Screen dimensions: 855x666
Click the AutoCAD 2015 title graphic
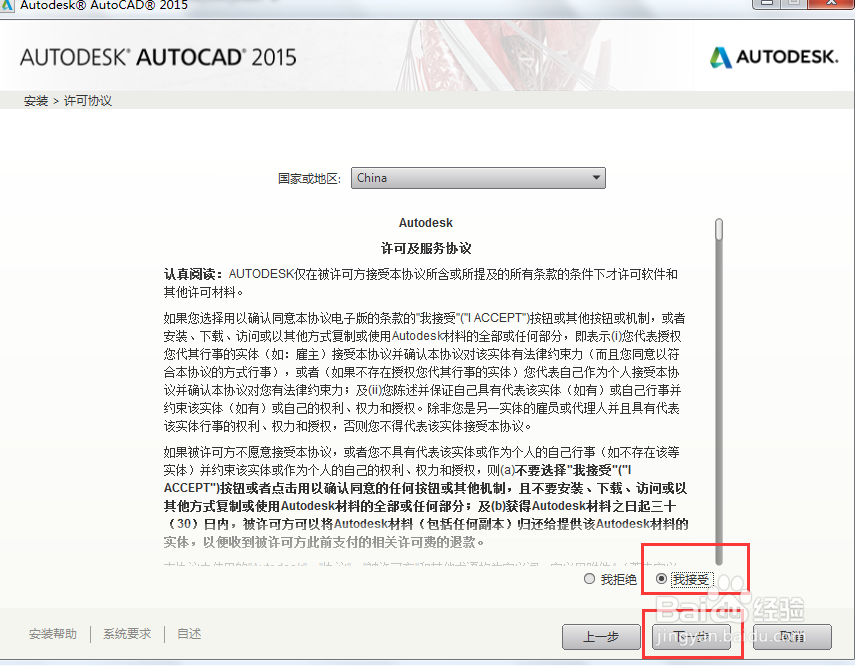[x=156, y=56]
